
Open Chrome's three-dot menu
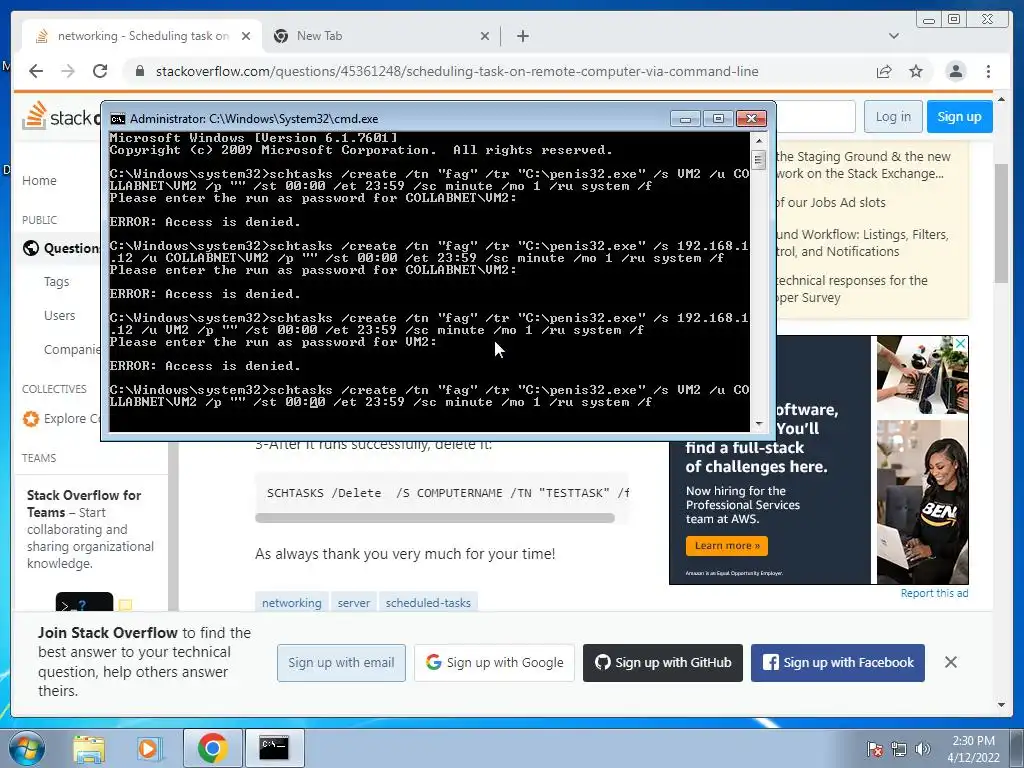(x=988, y=71)
